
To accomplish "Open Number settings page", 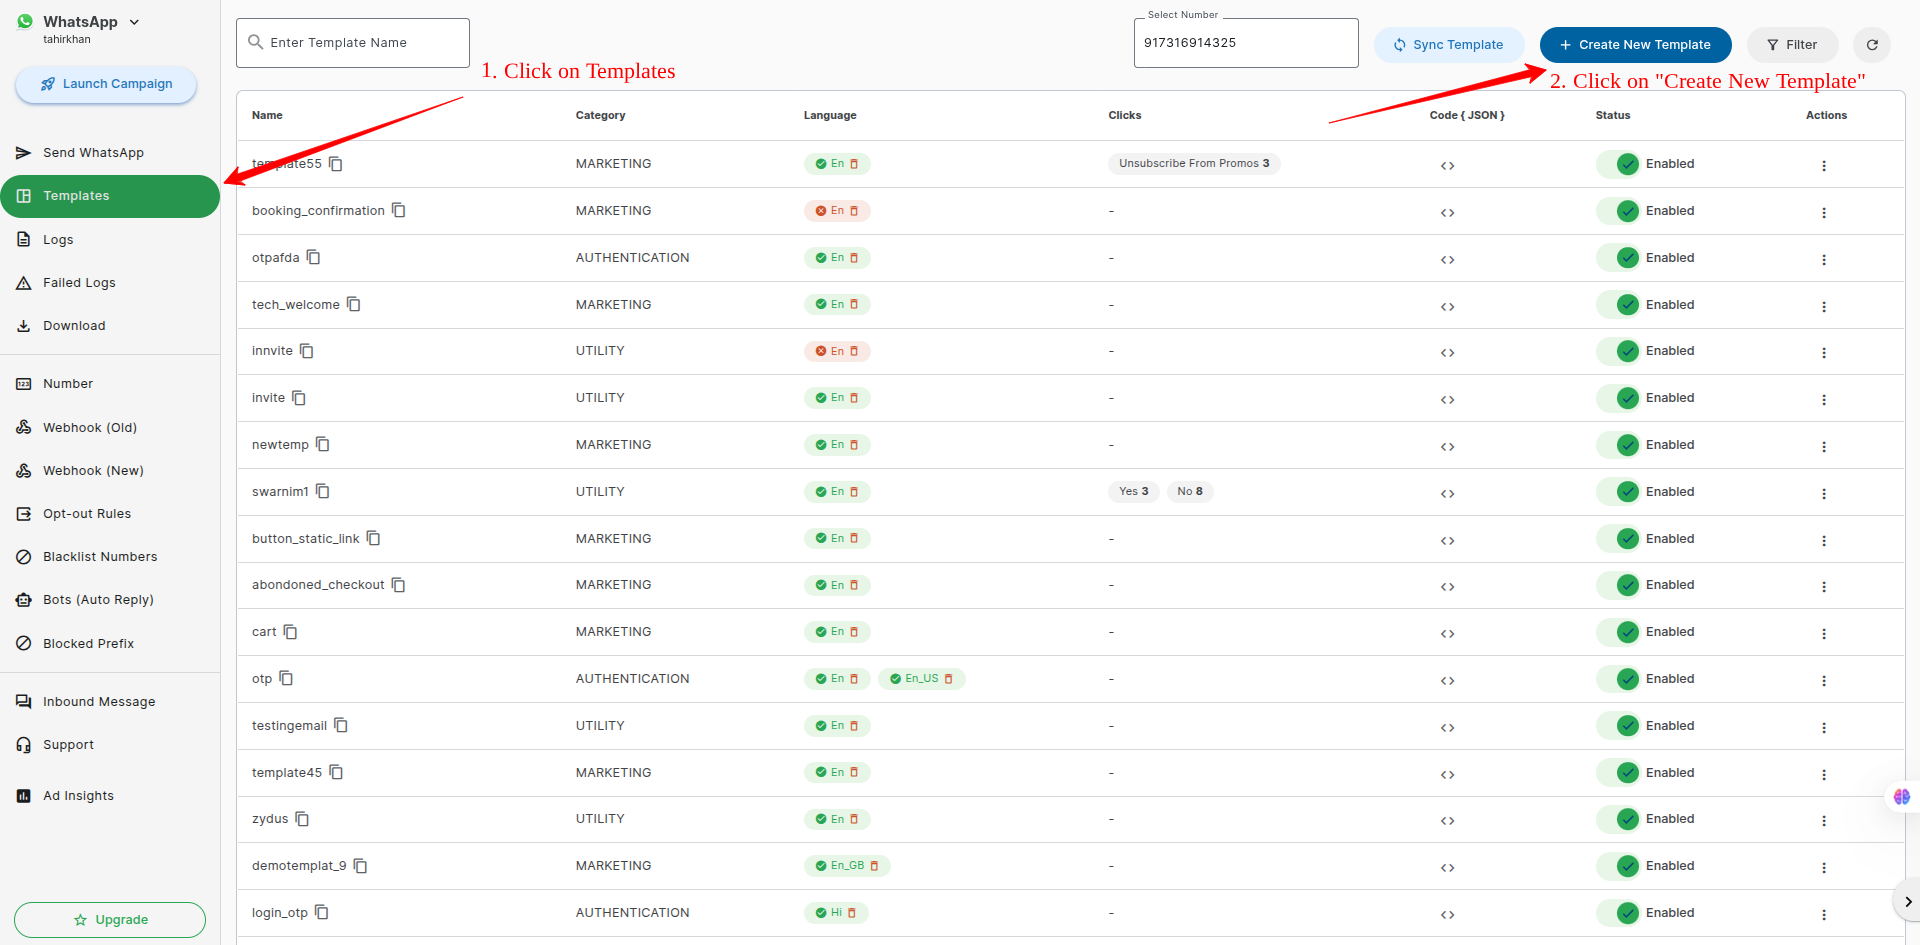I will click(x=110, y=384).
